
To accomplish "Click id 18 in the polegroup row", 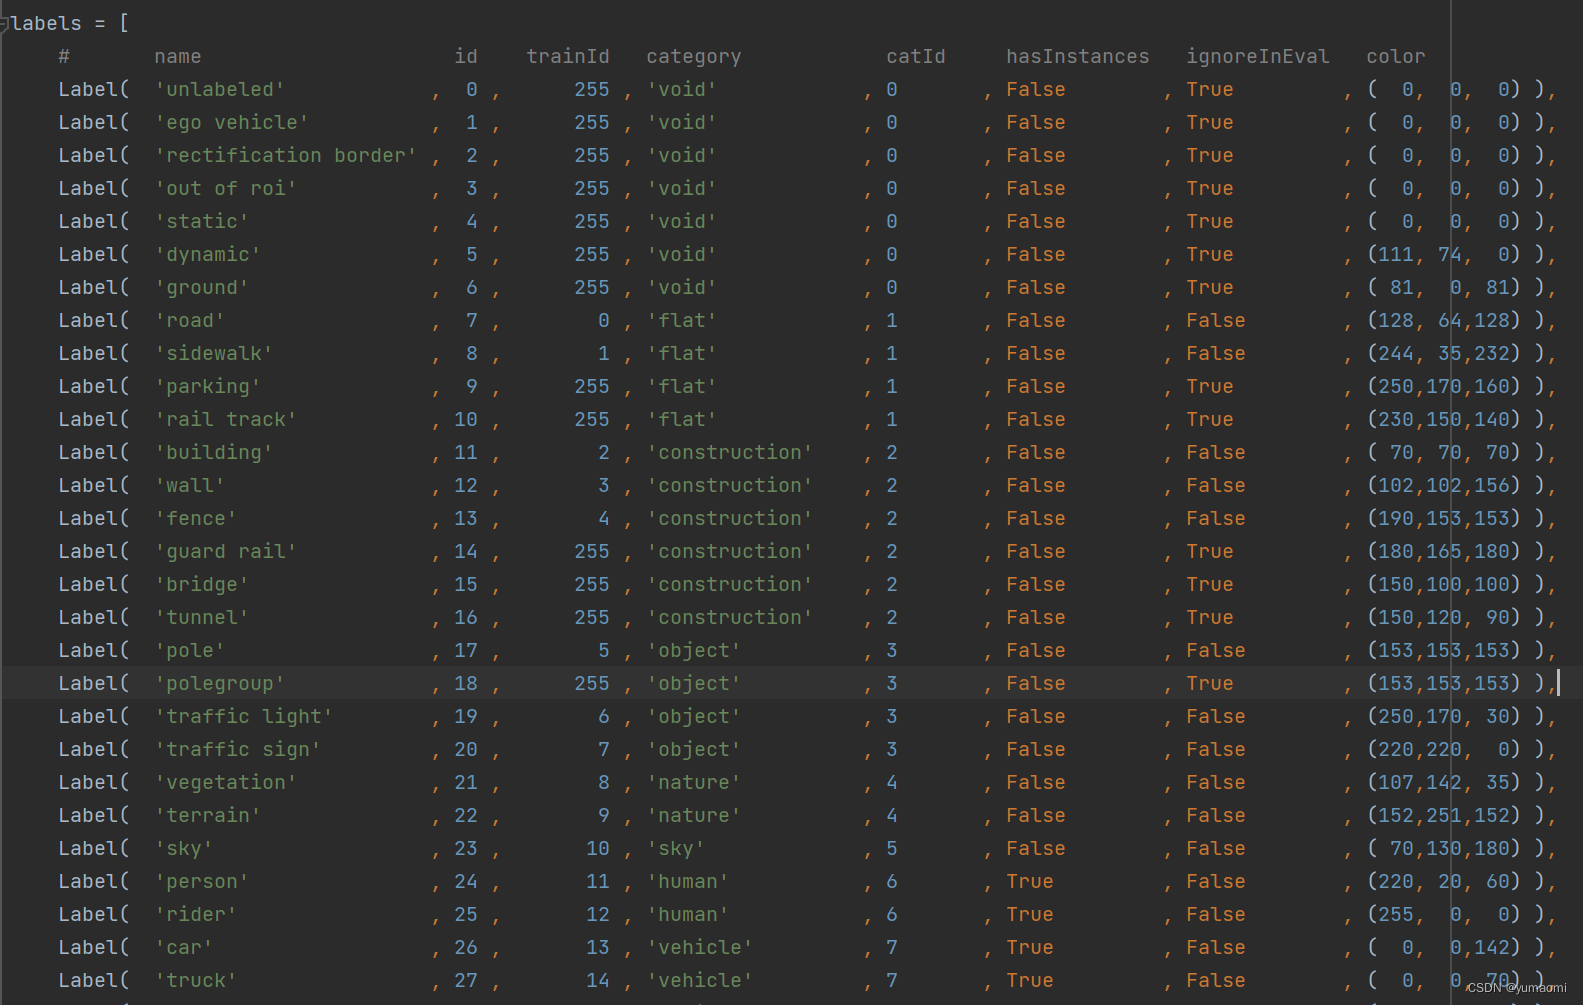I will click(466, 684).
